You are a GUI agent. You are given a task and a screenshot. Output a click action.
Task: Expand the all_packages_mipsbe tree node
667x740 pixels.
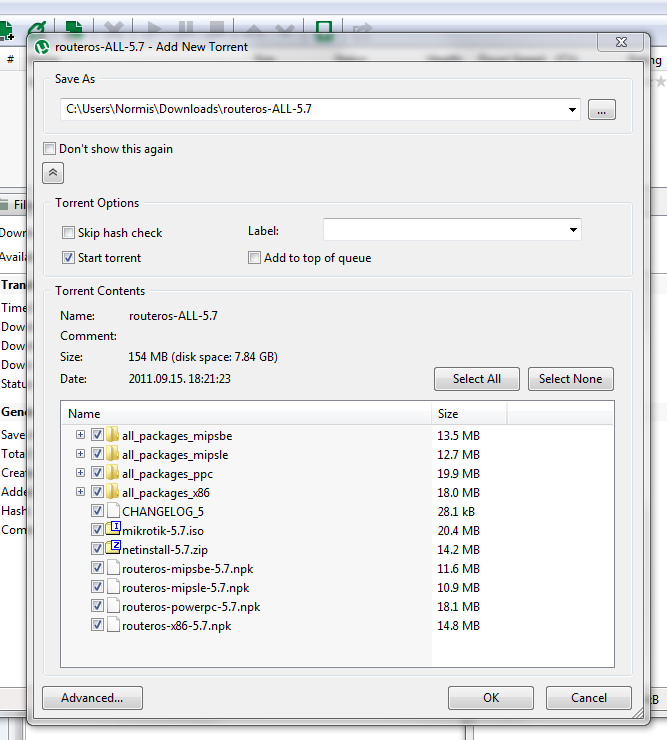click(x=80, y=435)
